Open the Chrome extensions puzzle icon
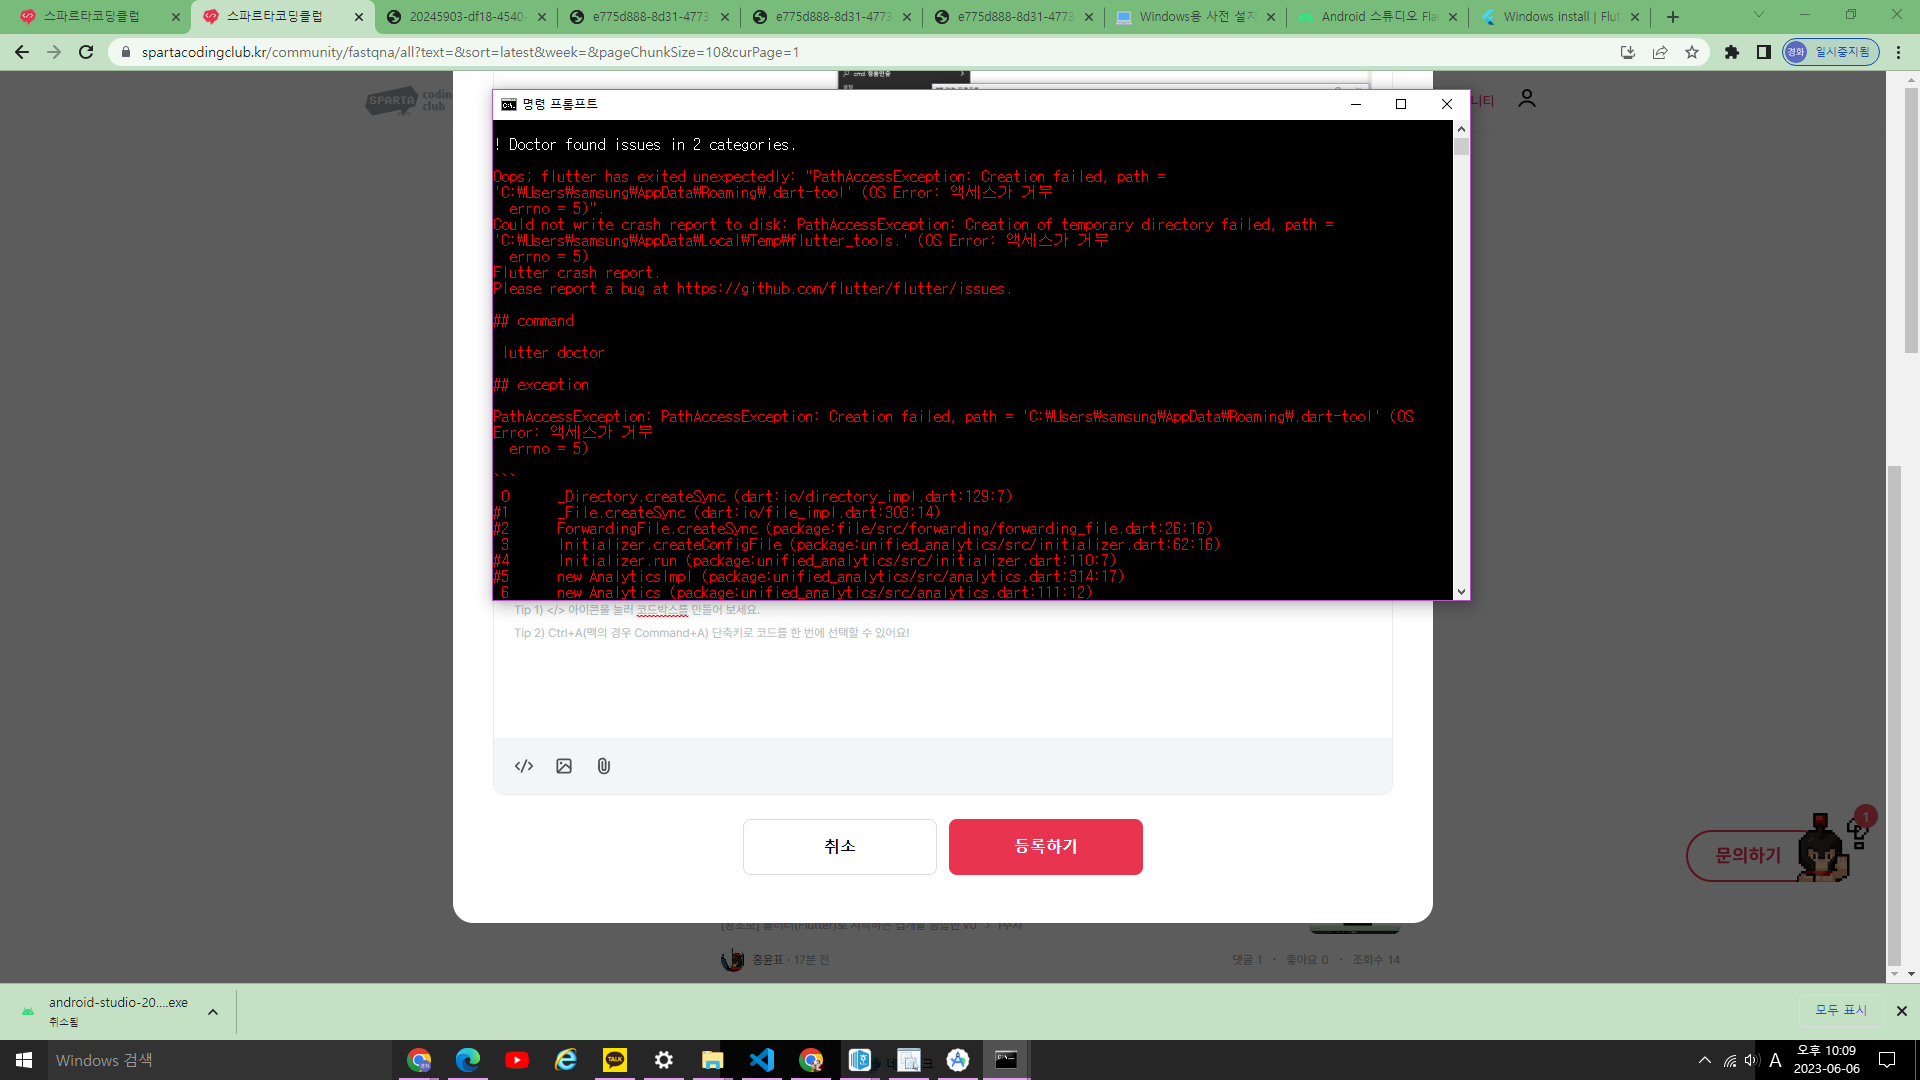This screenshot has width=1920, height=1080. pyautogui.click(x=1732, y=52)
